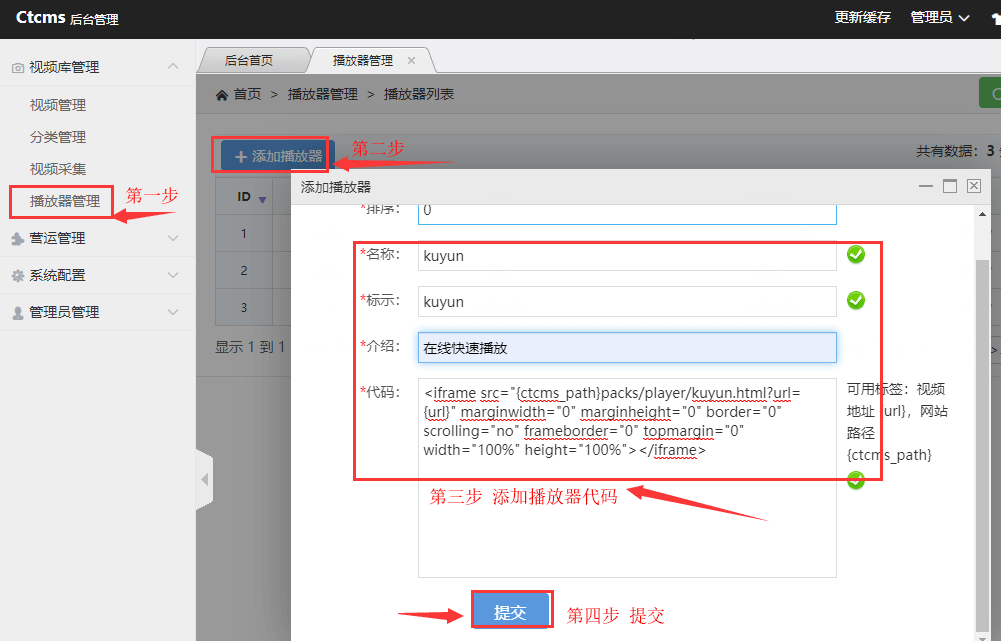
Task: Open 视频采集 in the sidebar menu
Action: (x=58, y=169)
